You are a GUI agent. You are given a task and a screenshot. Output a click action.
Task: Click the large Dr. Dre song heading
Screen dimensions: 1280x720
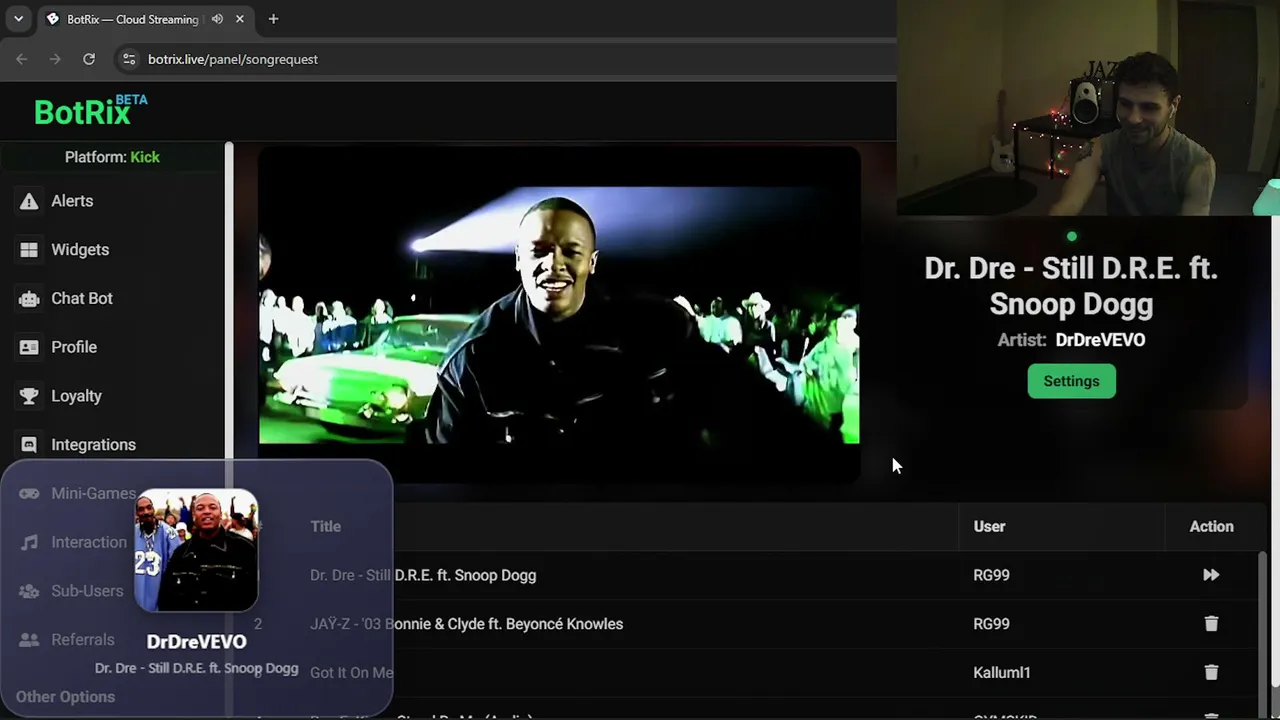point(1071,286)
